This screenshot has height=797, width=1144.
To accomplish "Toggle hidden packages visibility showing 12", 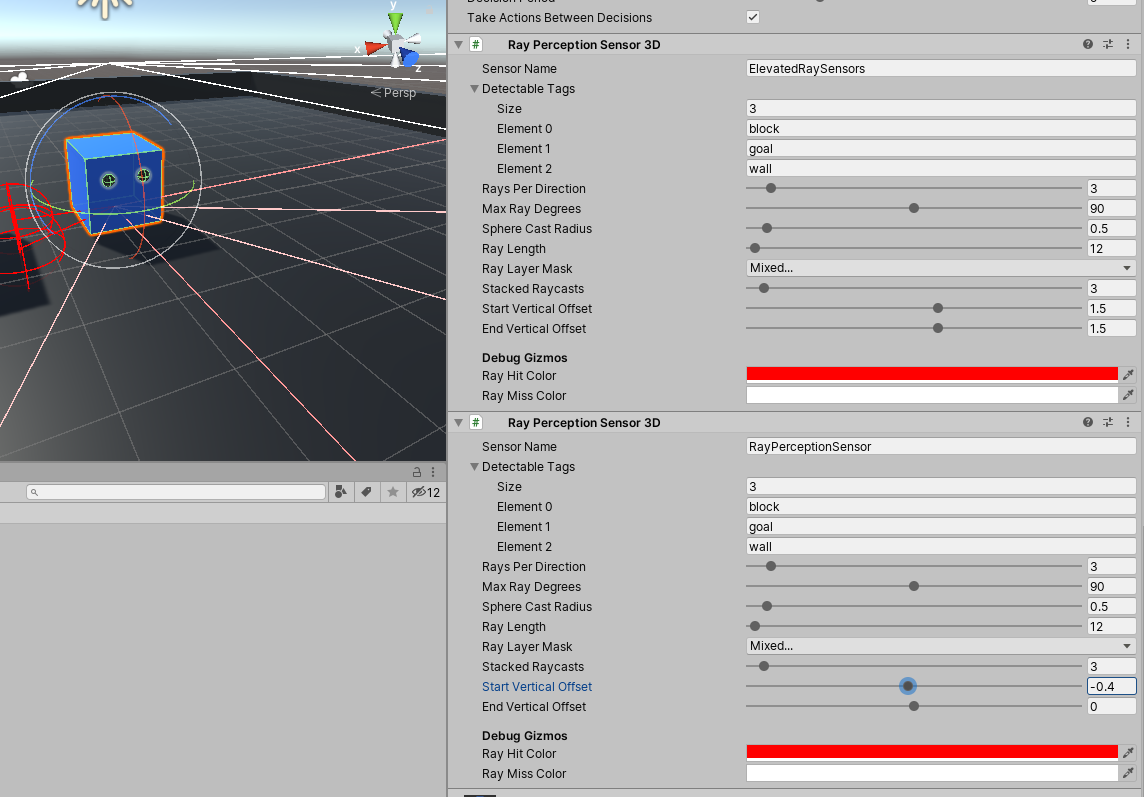I will click(425, 492).
